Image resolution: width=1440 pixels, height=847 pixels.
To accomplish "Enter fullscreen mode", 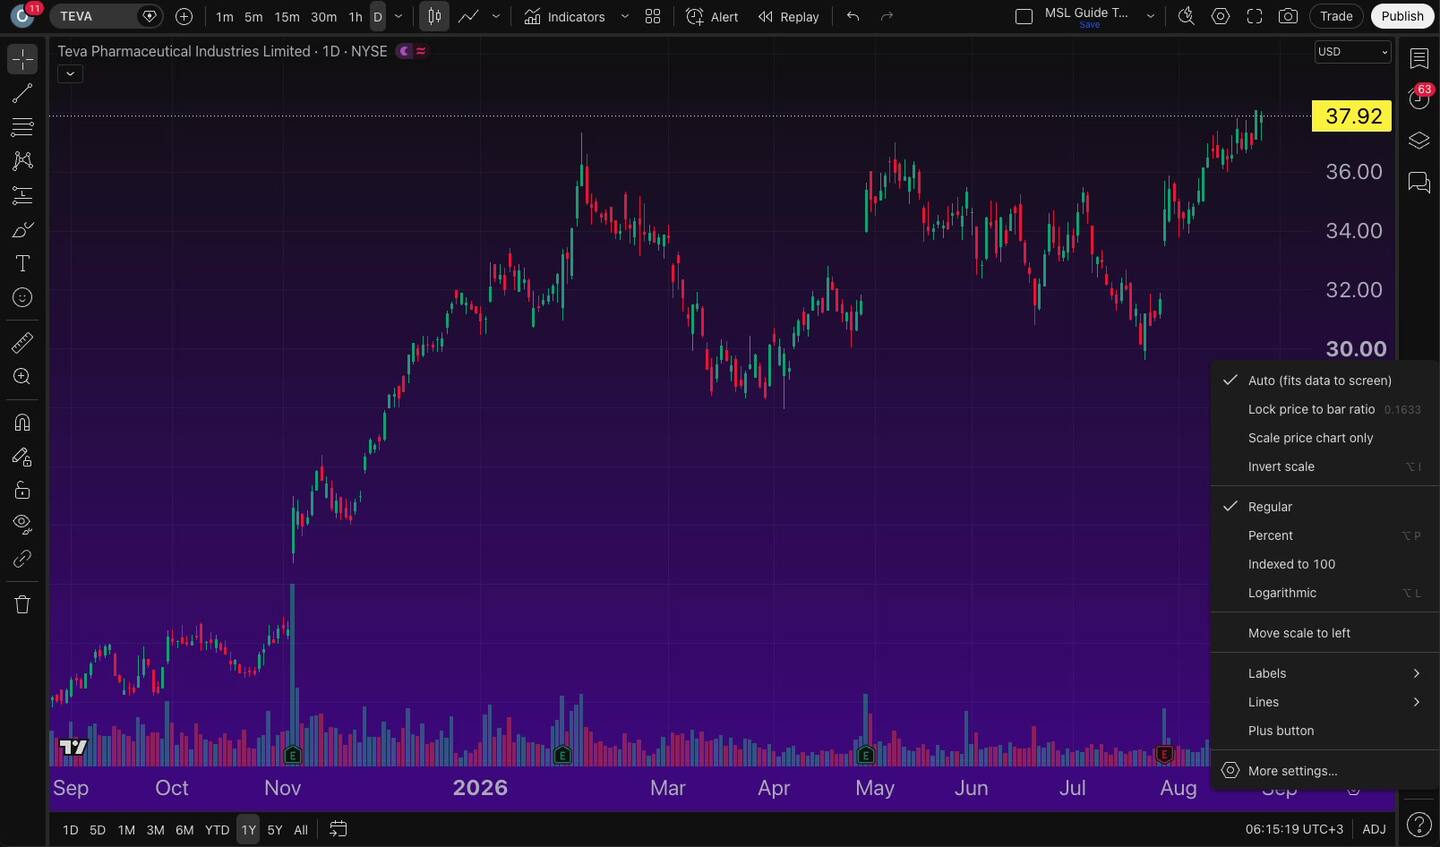I will click(x=1255, y=16).
